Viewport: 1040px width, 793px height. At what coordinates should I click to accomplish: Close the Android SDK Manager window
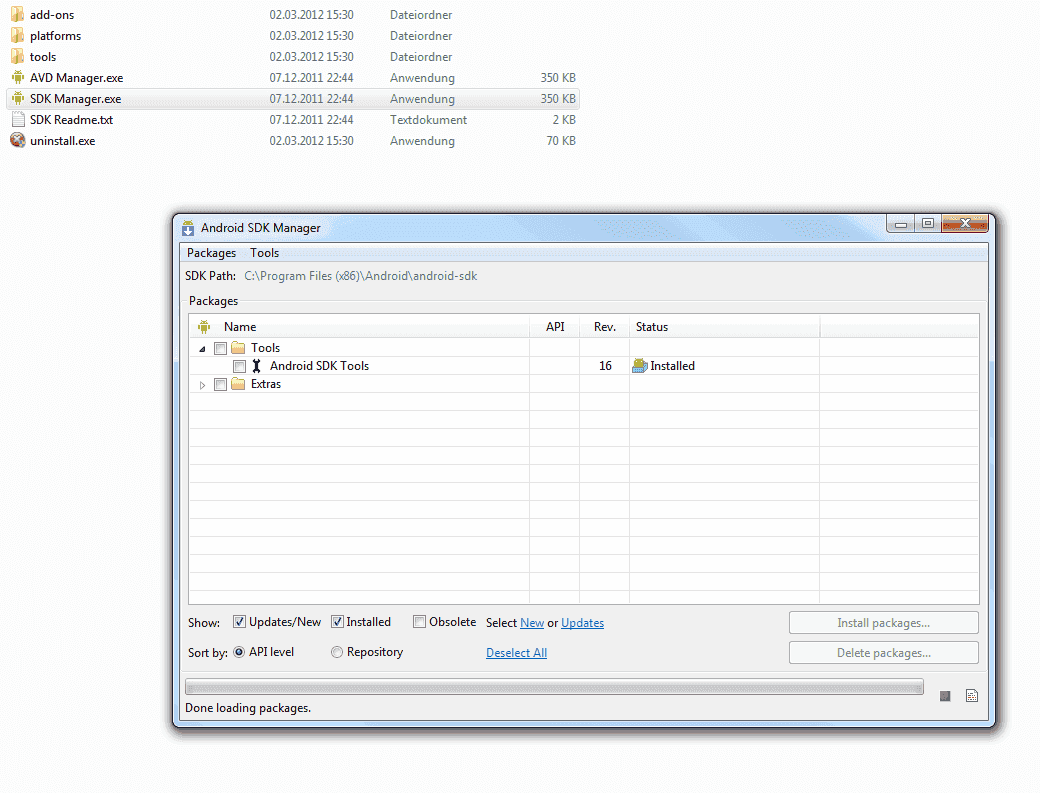(x=965, y=224)
